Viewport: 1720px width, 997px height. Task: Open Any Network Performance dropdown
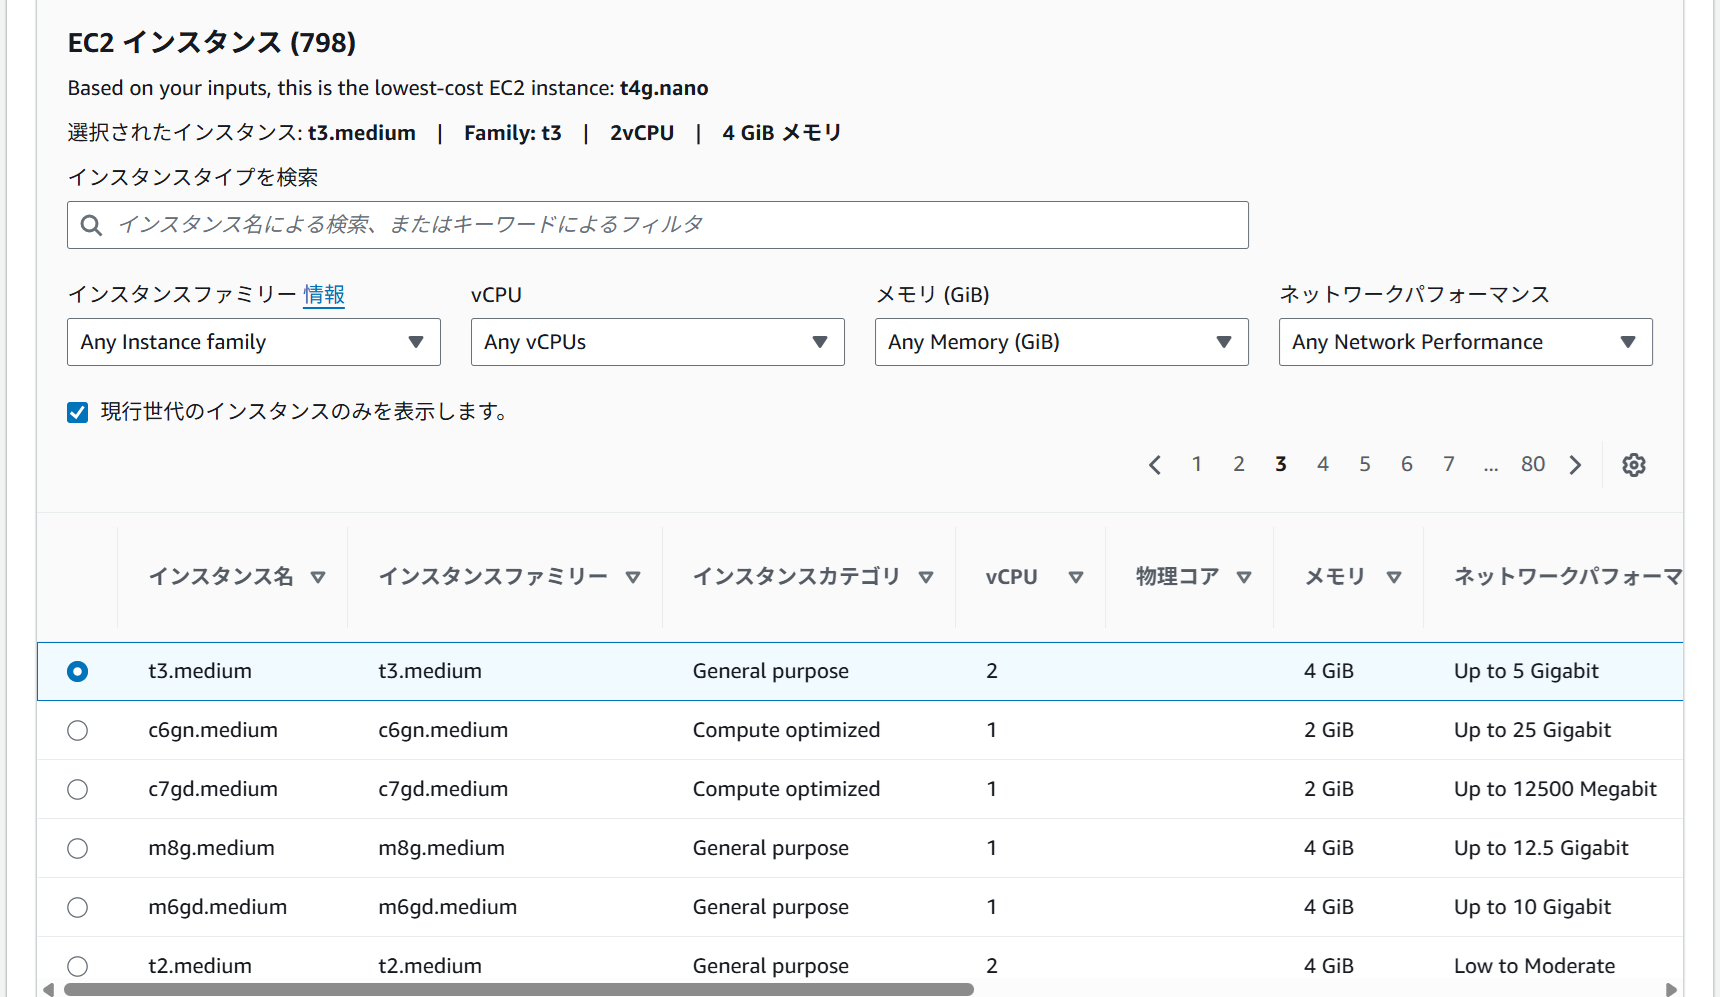(1466, 342)
